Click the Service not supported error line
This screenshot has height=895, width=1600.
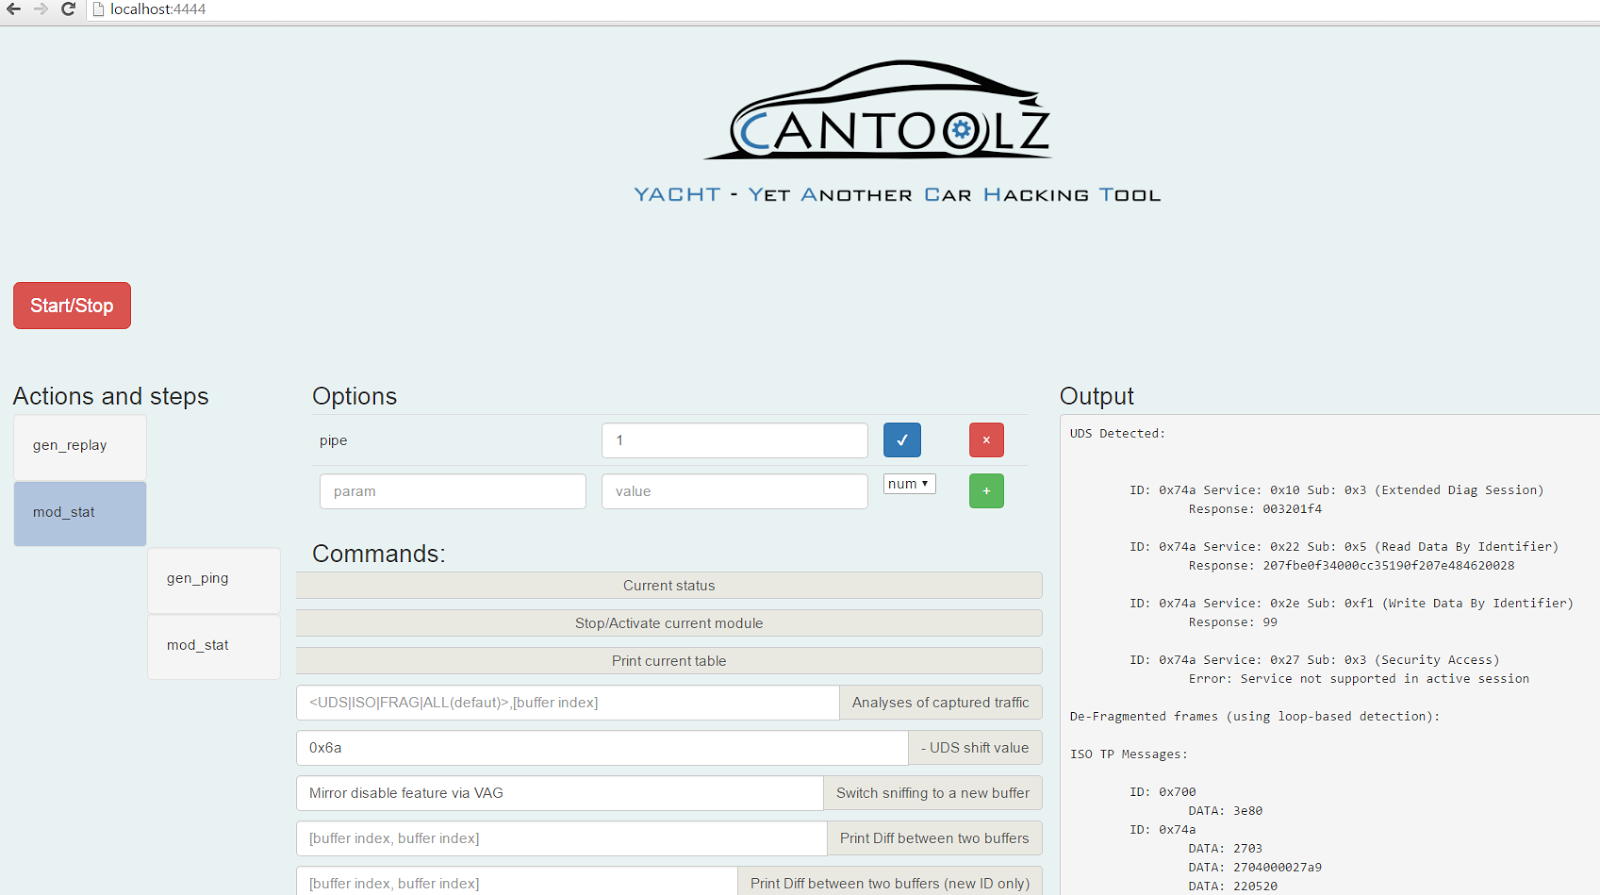1359,679
